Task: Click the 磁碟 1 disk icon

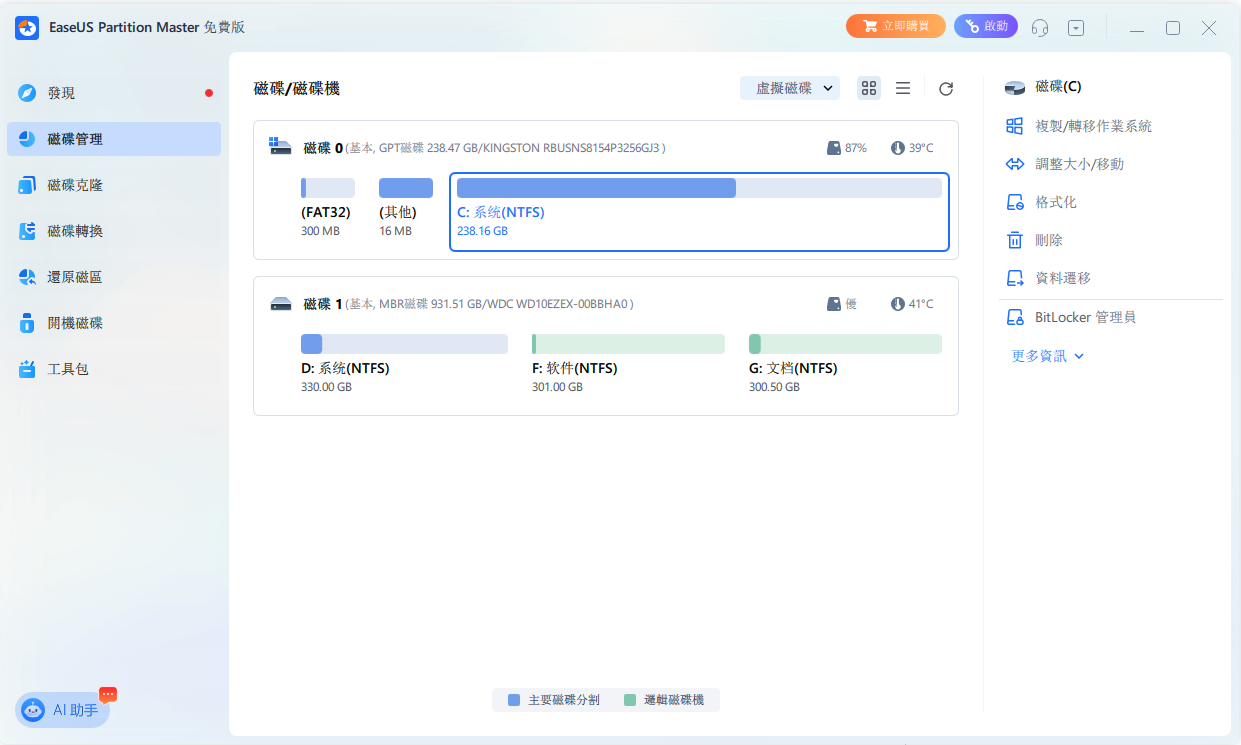Action: tap(280, 304)
